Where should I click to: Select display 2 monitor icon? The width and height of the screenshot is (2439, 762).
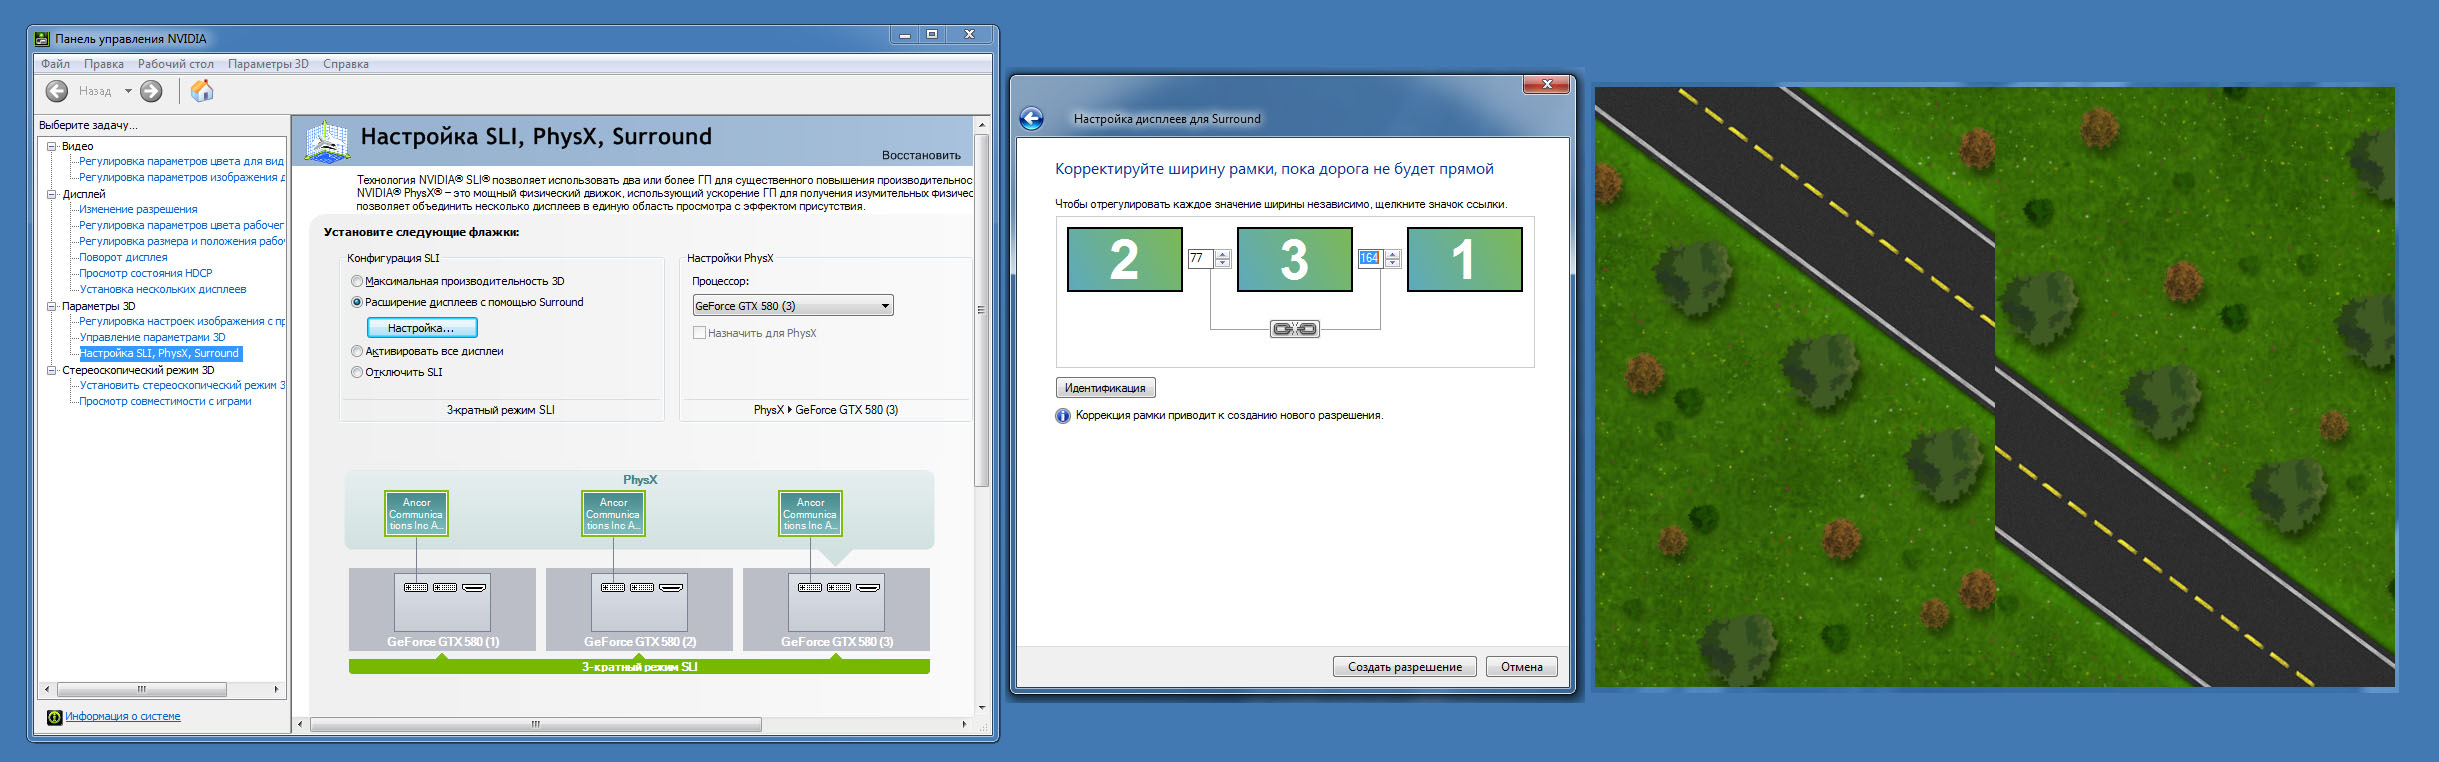(x=1124, y=260)
